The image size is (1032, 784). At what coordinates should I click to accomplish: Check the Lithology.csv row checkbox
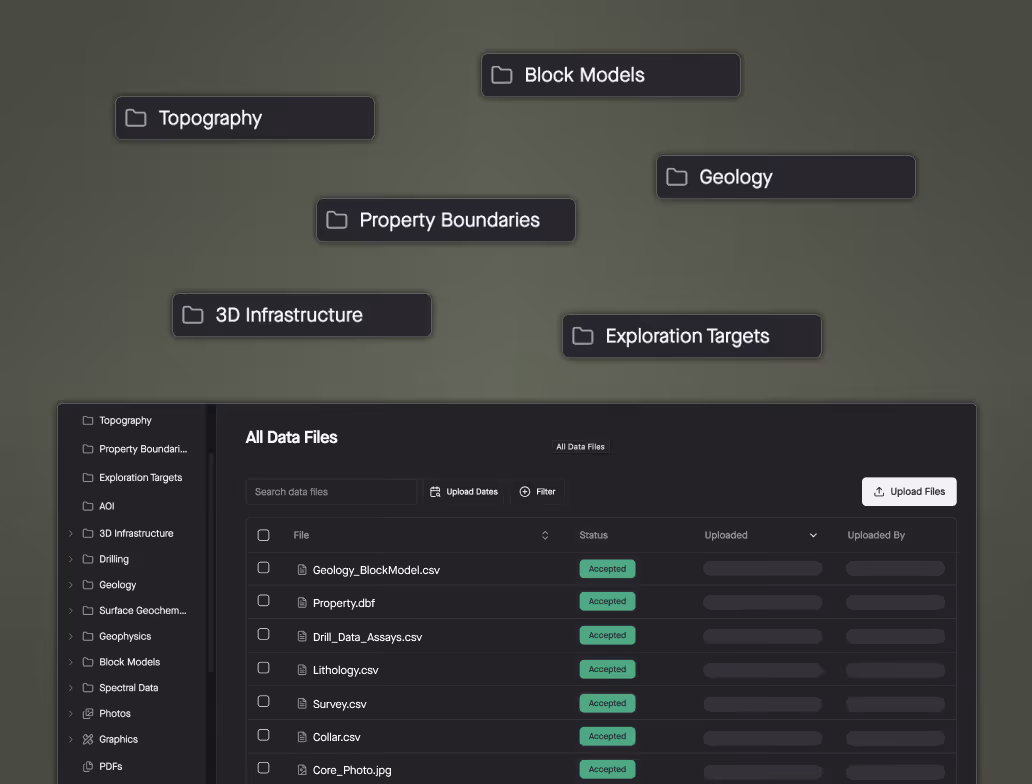coord(263,667)
